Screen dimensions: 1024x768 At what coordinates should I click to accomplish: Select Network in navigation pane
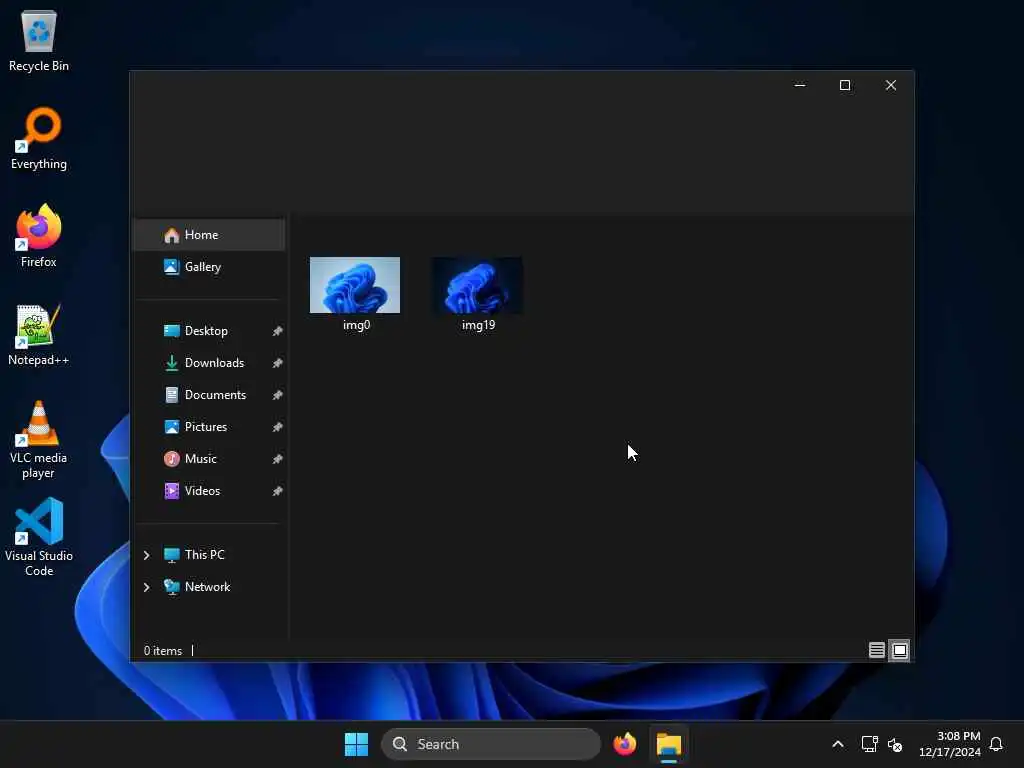pos(197,587)
